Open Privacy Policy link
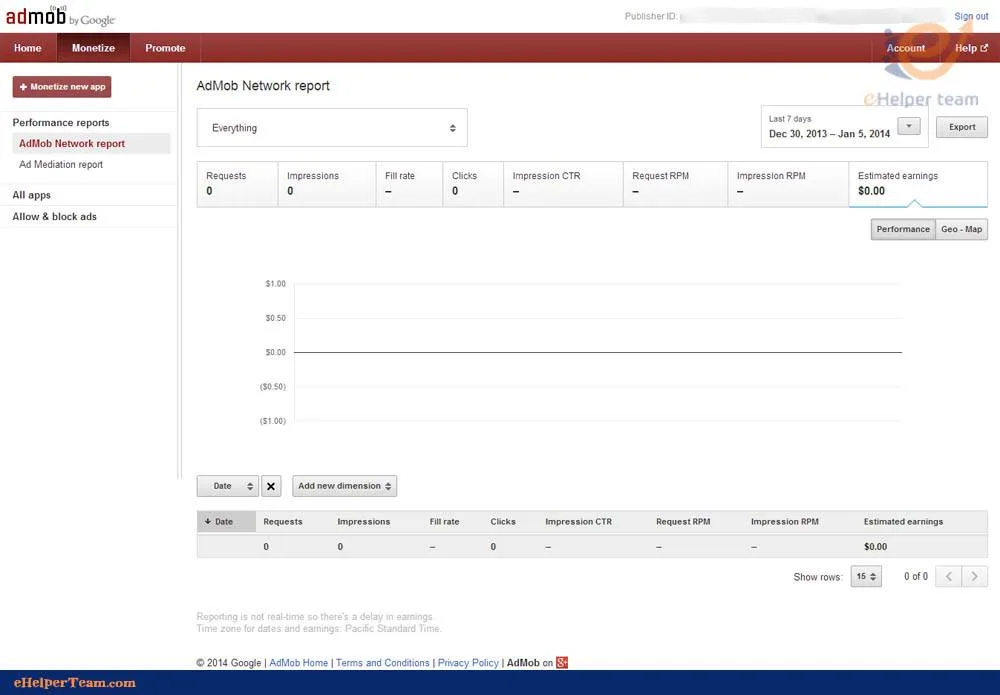Viewport: 1000px width, 695px height. click(x=468, y=662)
